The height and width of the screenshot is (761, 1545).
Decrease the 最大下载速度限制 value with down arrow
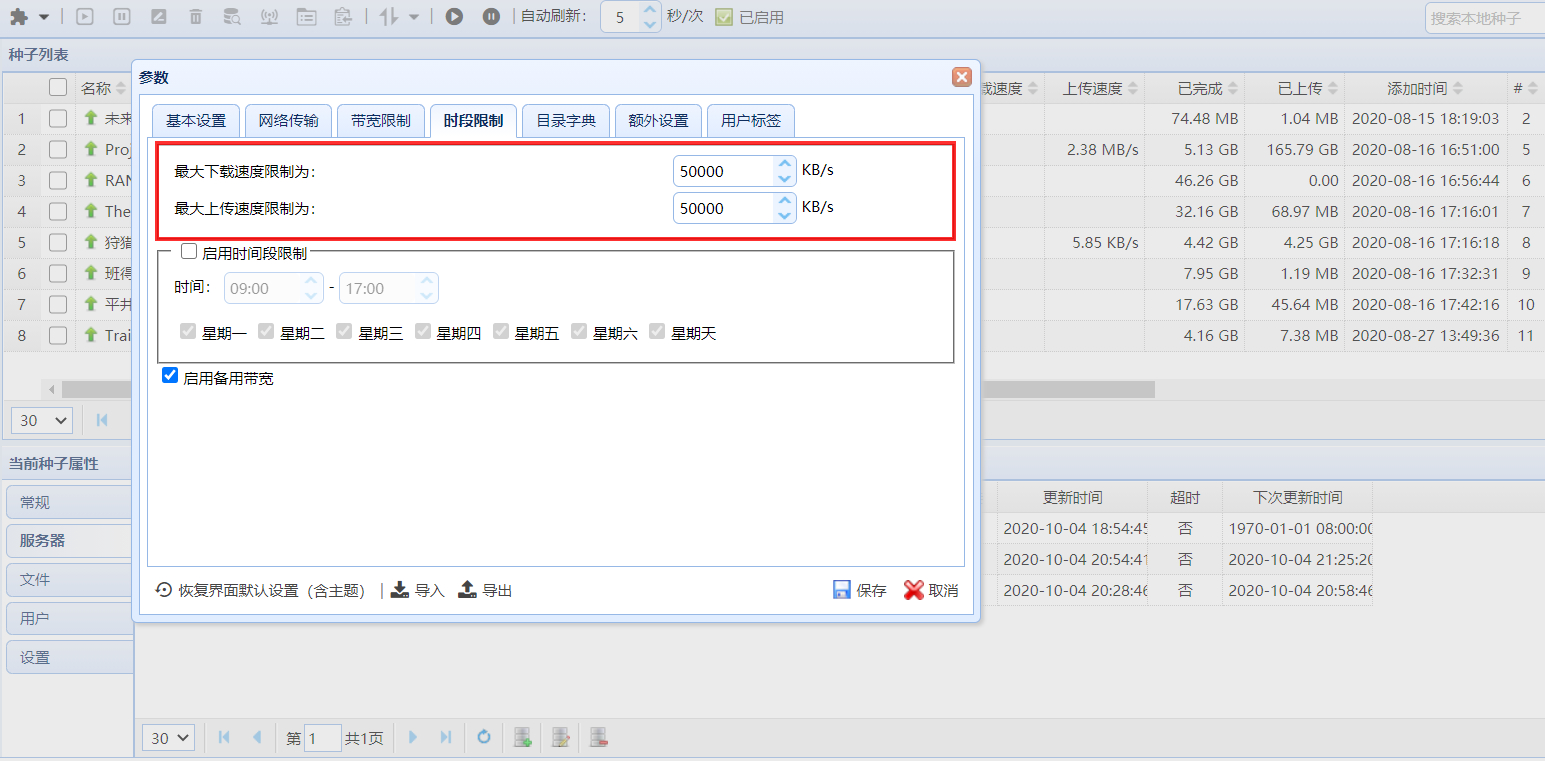pos(785,178)
